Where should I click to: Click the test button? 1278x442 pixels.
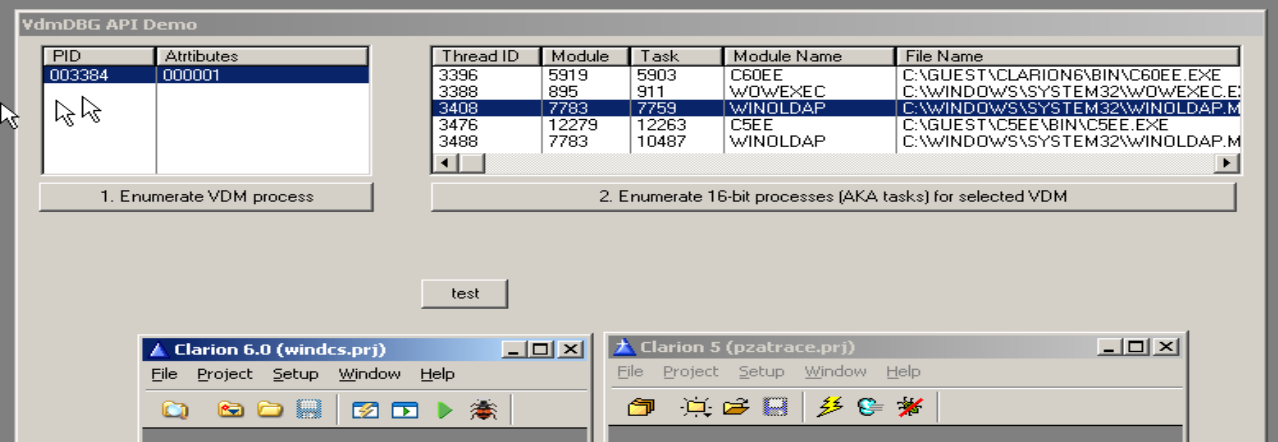coord(465,294)
